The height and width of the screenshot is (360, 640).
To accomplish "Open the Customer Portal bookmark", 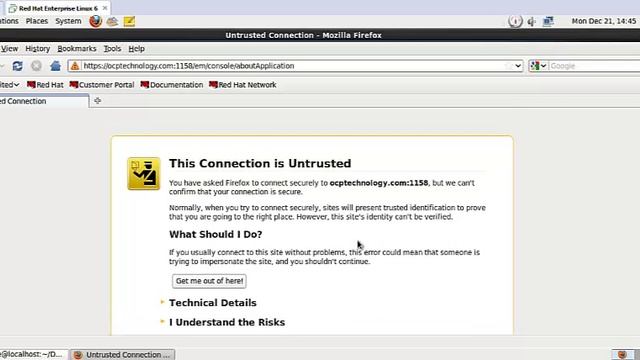I will (102, 85).
